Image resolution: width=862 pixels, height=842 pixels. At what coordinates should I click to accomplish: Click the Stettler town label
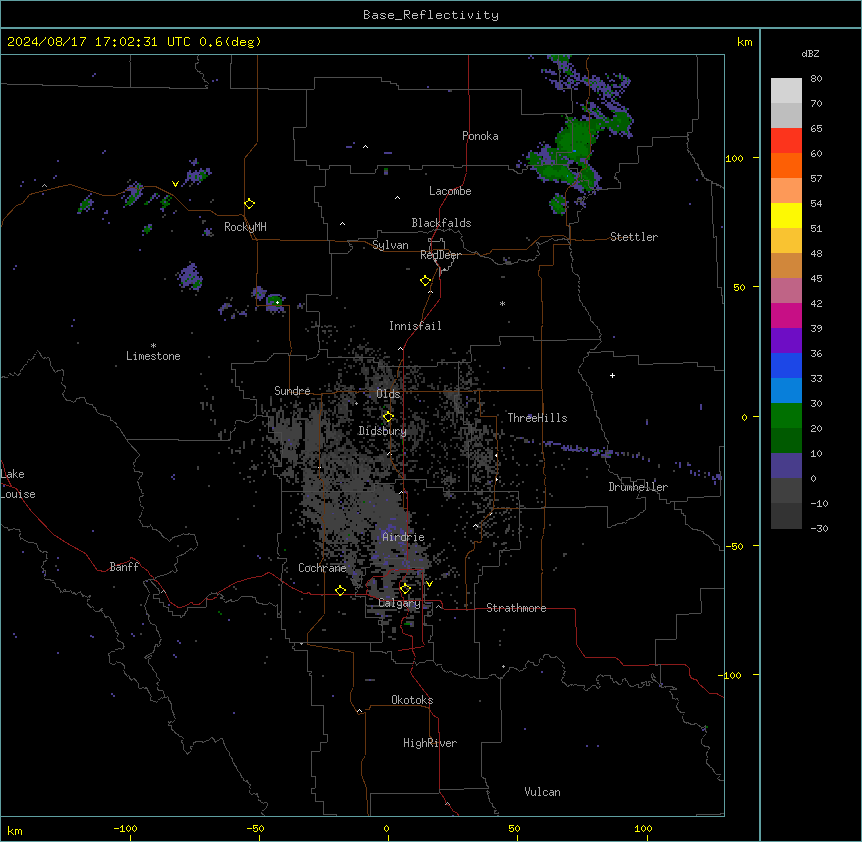coord(634,237)
